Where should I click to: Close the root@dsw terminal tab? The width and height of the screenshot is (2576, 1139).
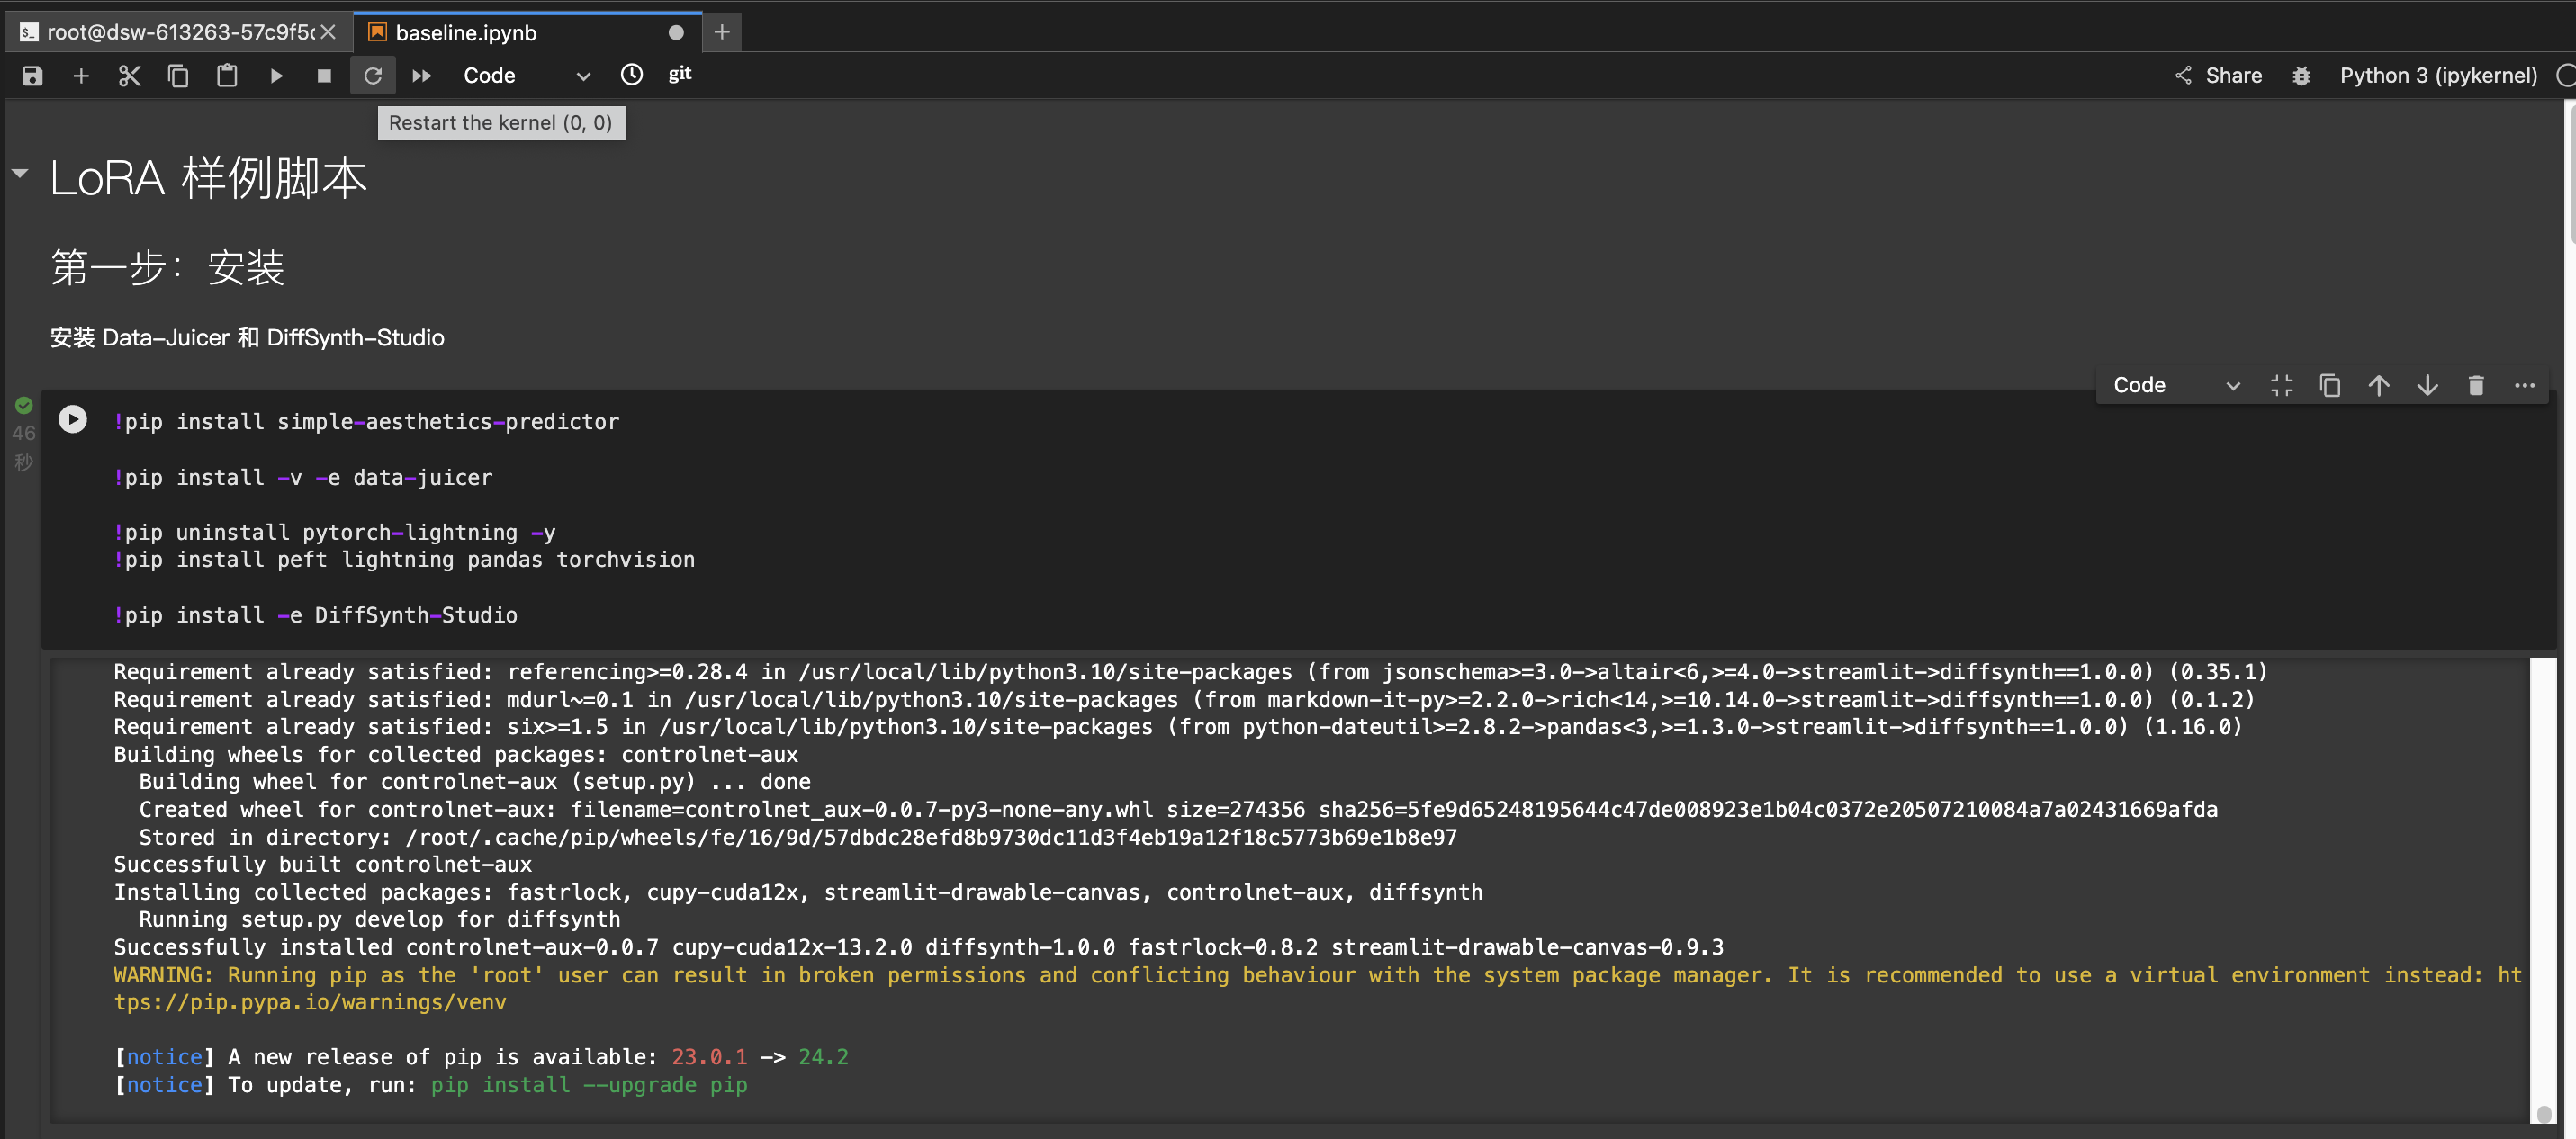pyautogui.click(x=327, y=32)
